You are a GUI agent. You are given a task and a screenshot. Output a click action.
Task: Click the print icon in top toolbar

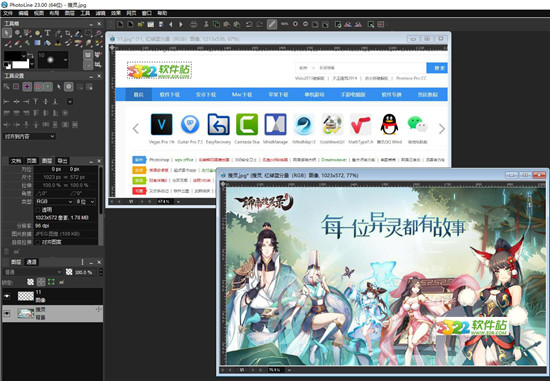click(x=194, y=24)
